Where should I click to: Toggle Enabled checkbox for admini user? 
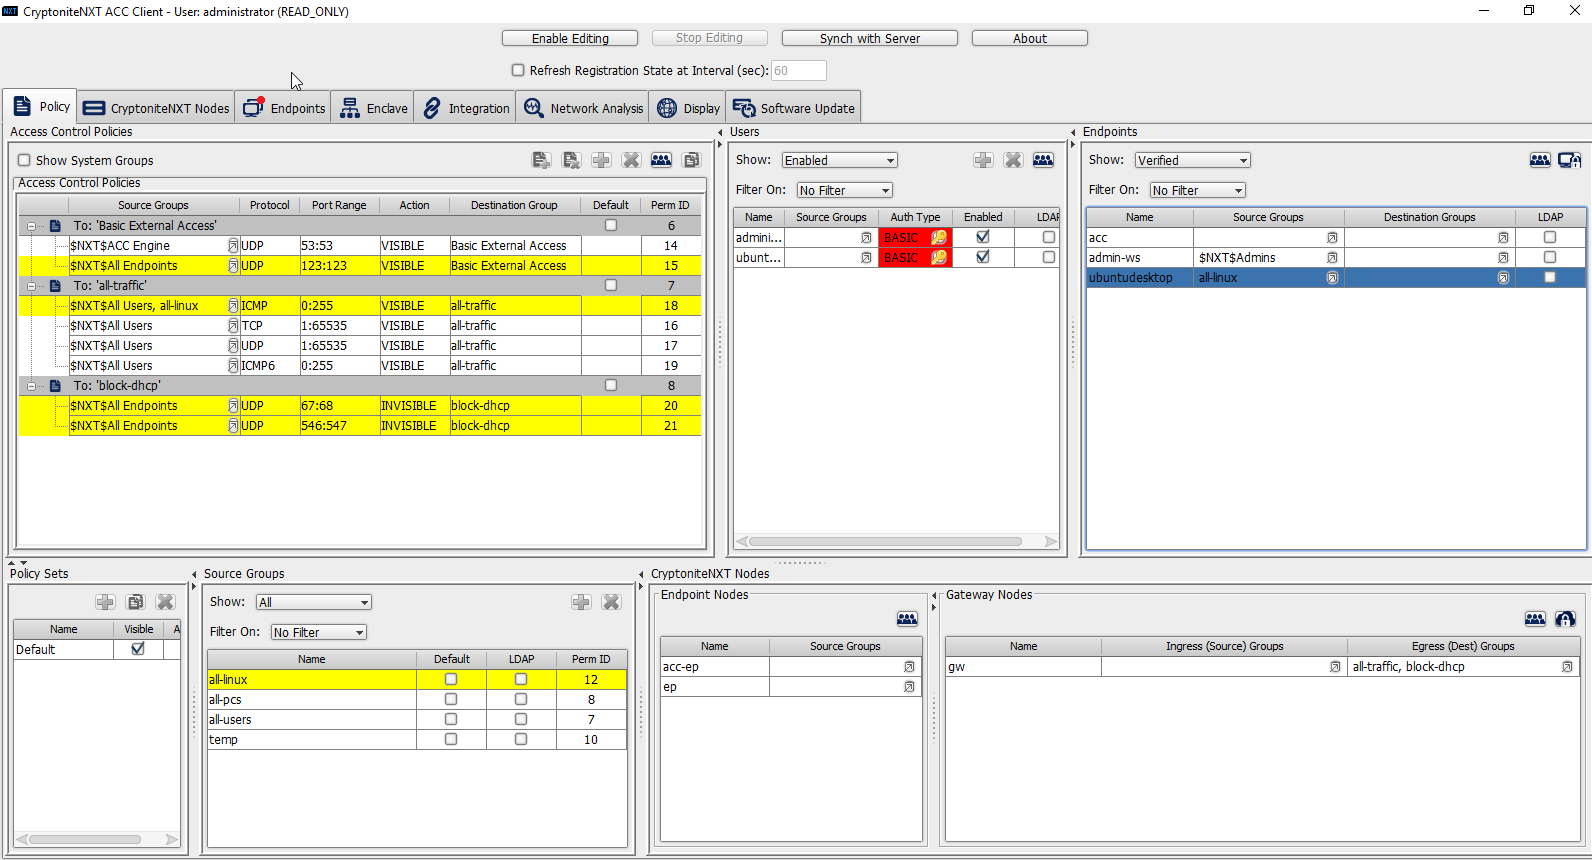pyautogui.click(x=983, y=237)
